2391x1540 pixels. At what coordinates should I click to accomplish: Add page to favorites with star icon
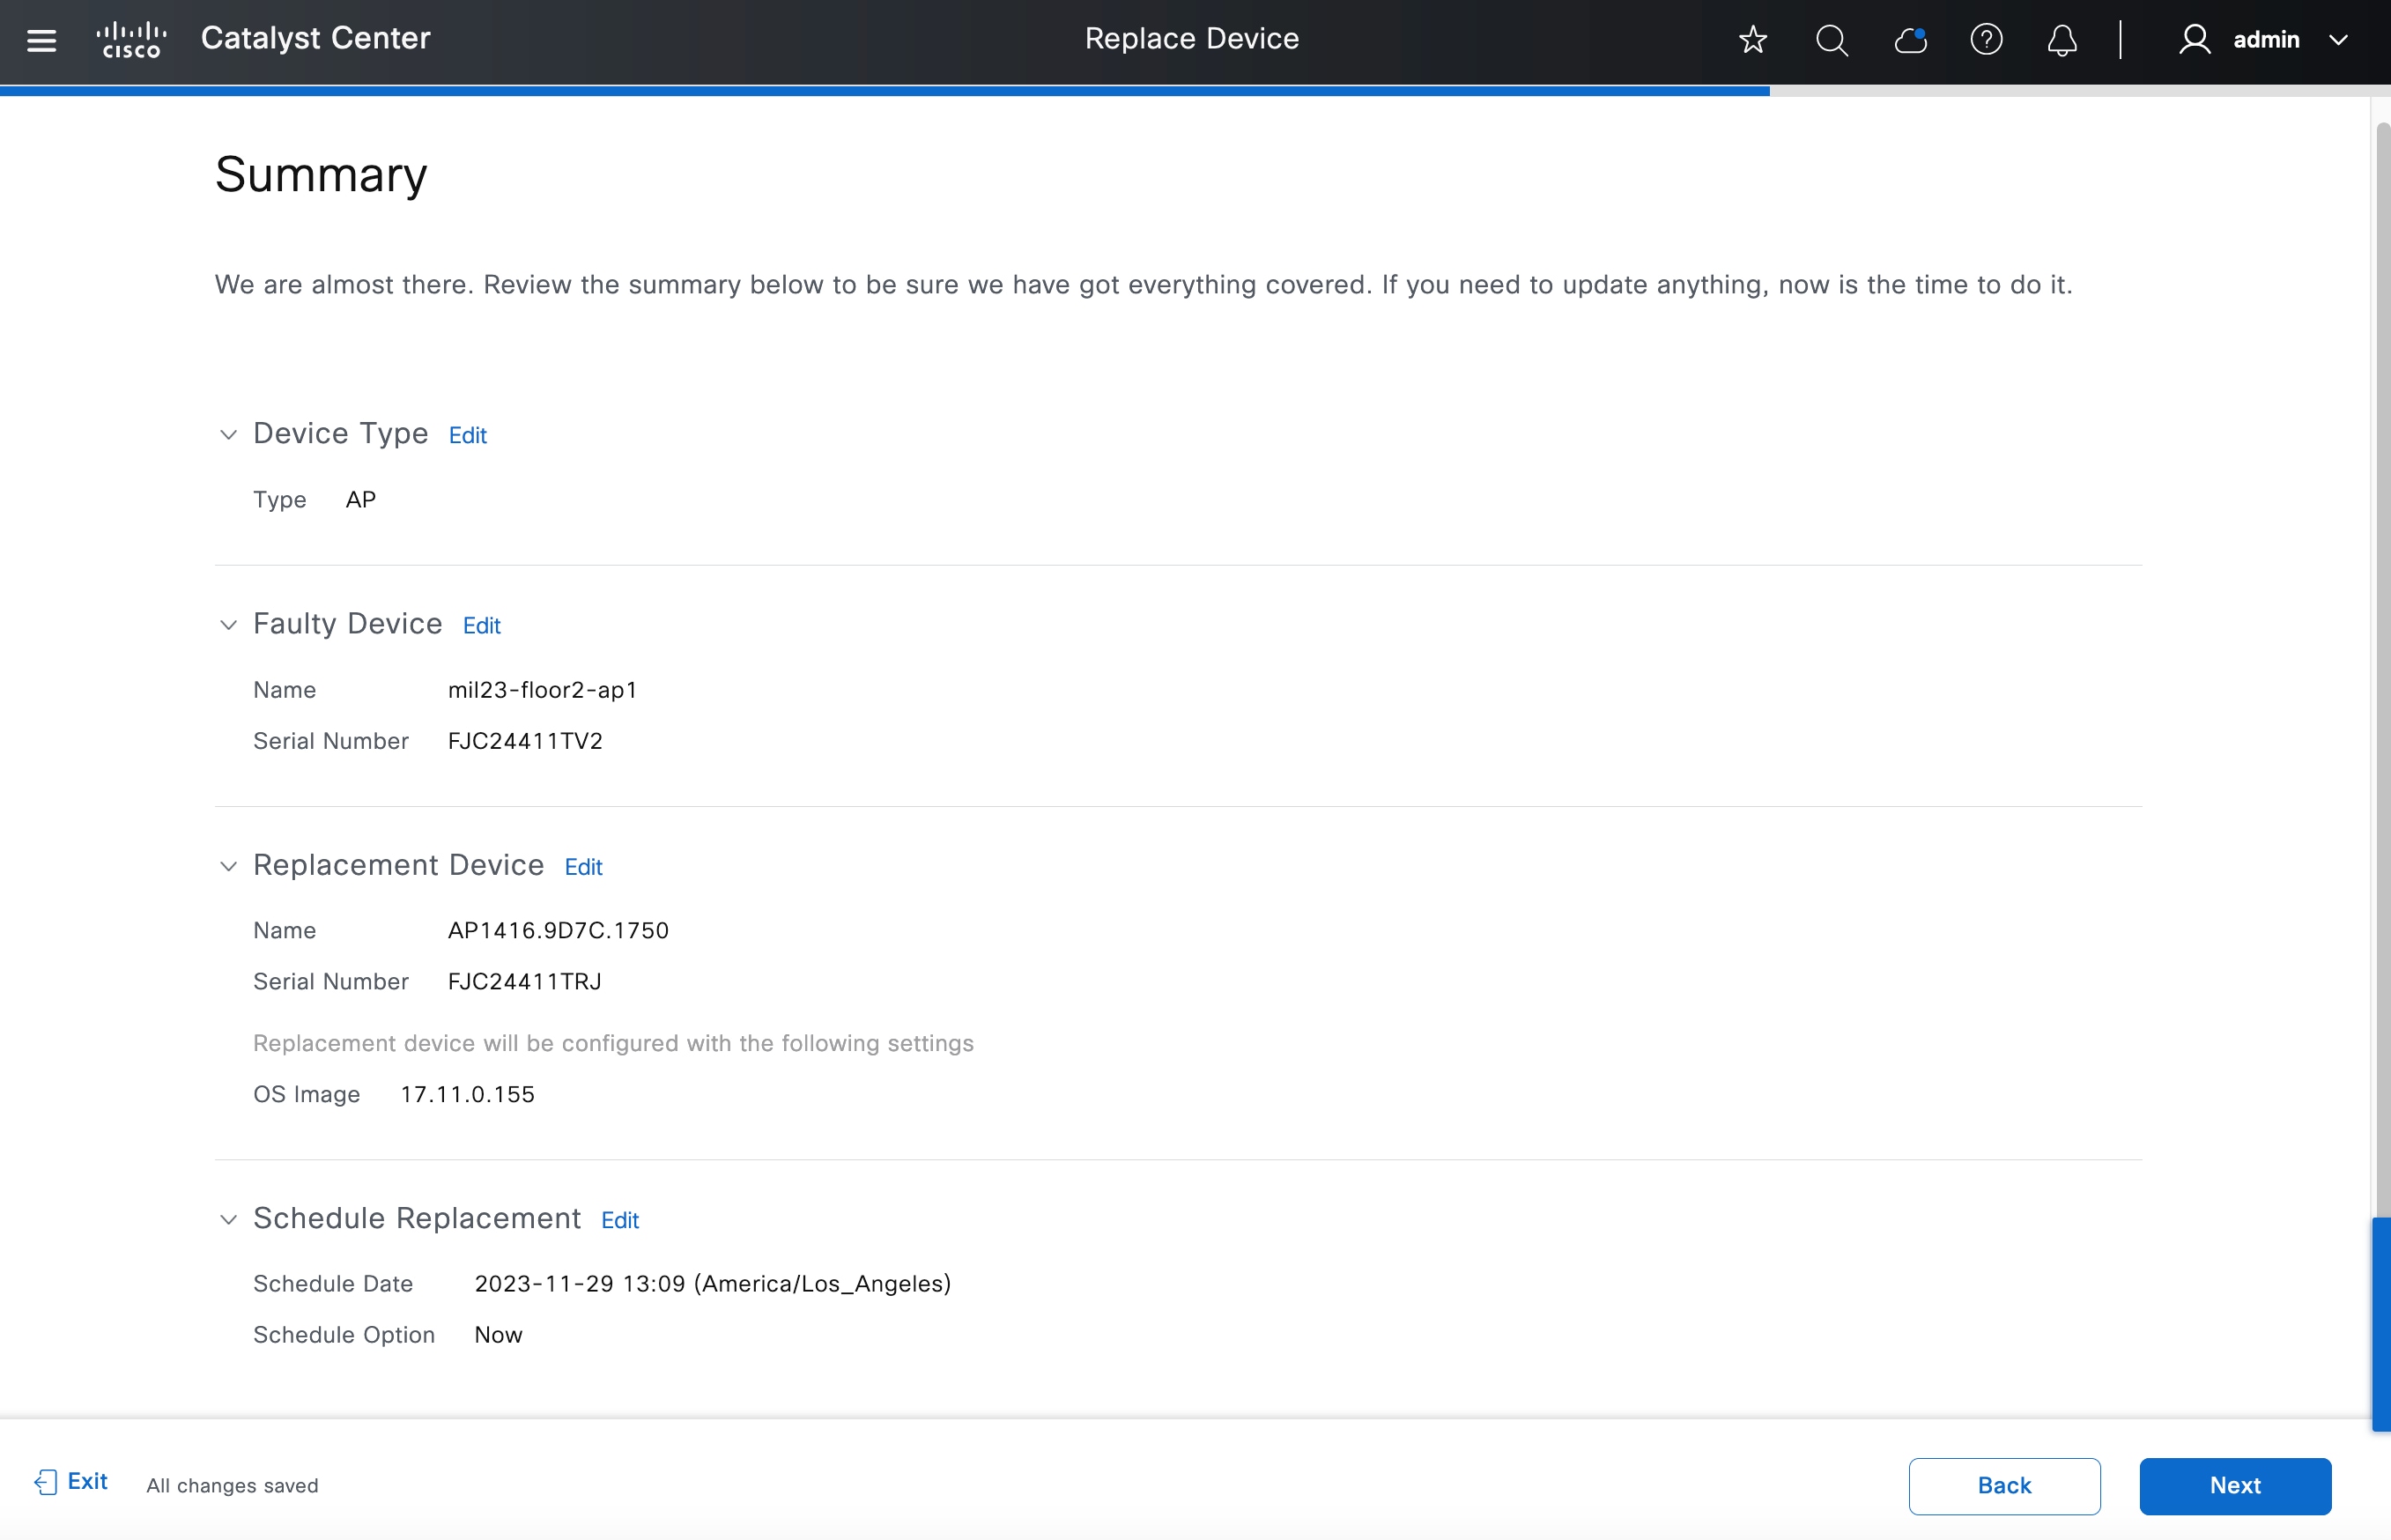[1752, 40]
